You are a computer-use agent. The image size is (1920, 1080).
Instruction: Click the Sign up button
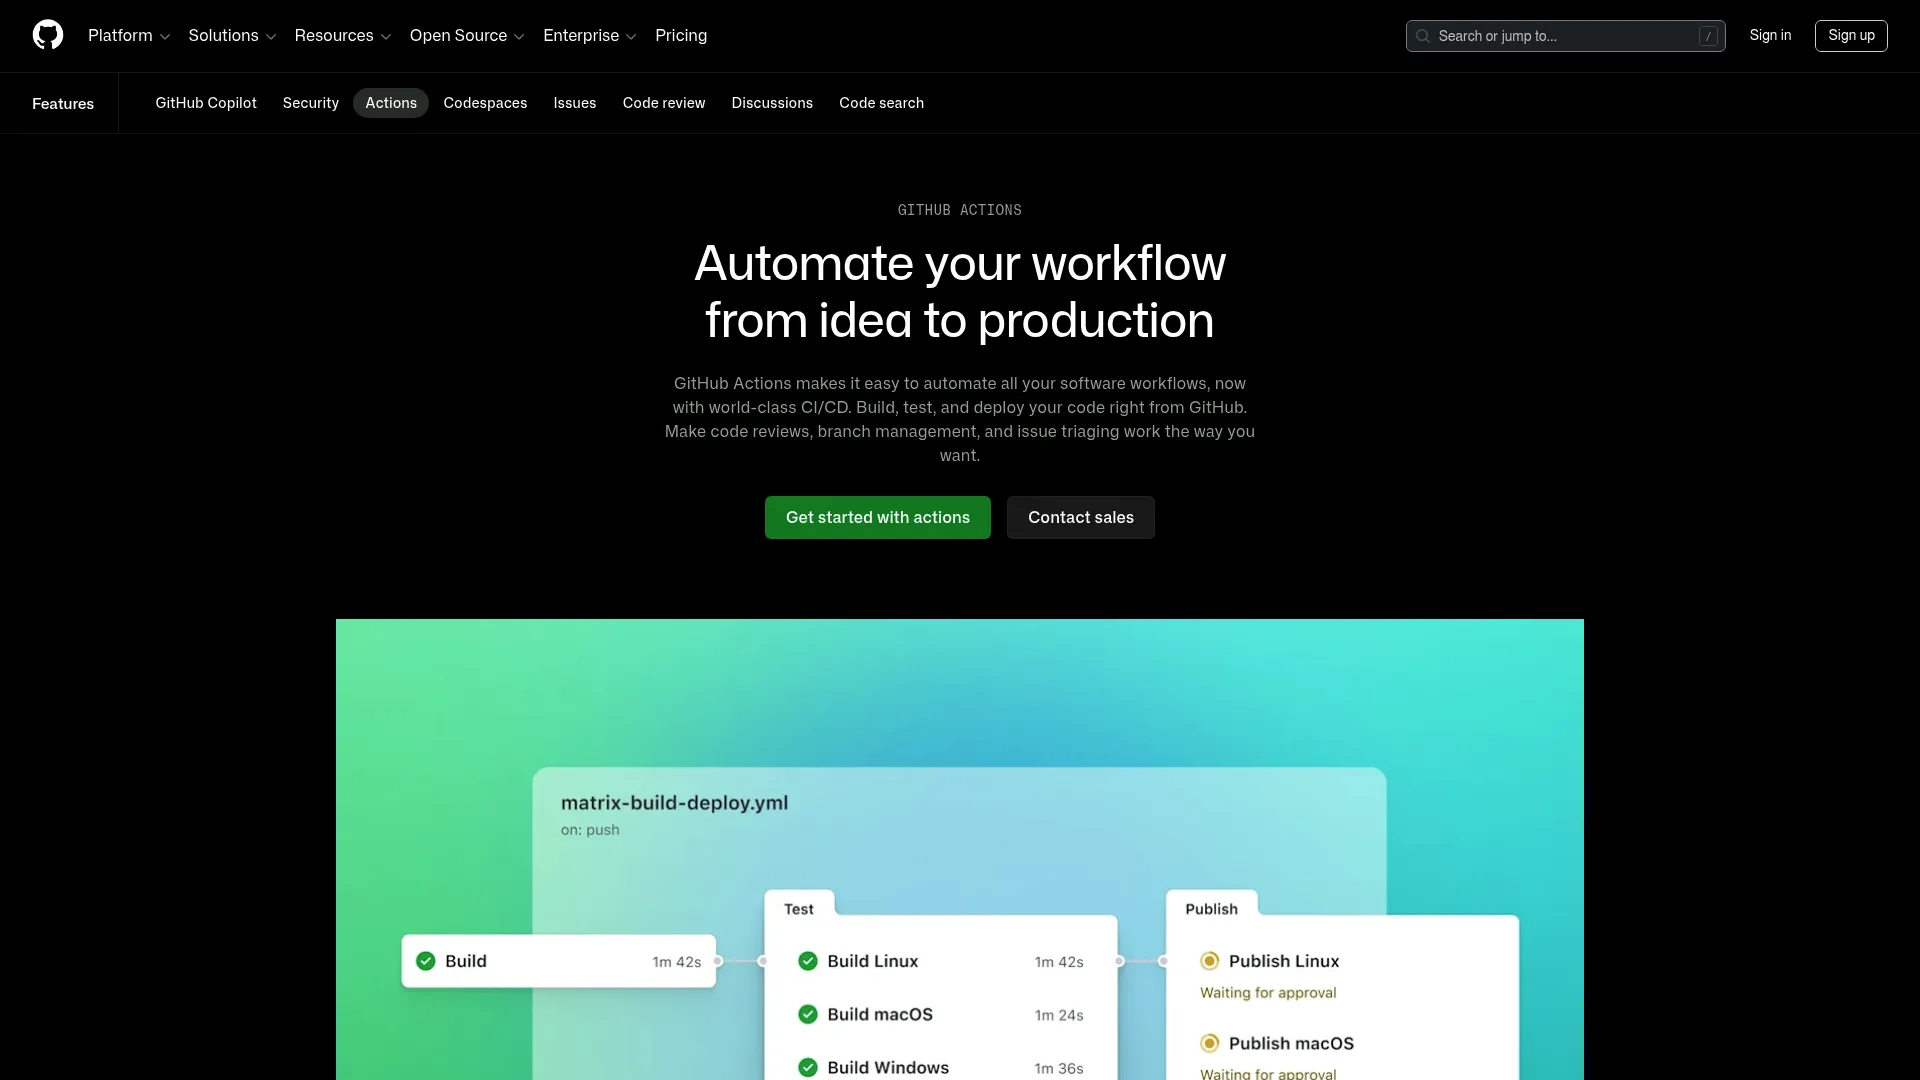[x=1851, y=35]
